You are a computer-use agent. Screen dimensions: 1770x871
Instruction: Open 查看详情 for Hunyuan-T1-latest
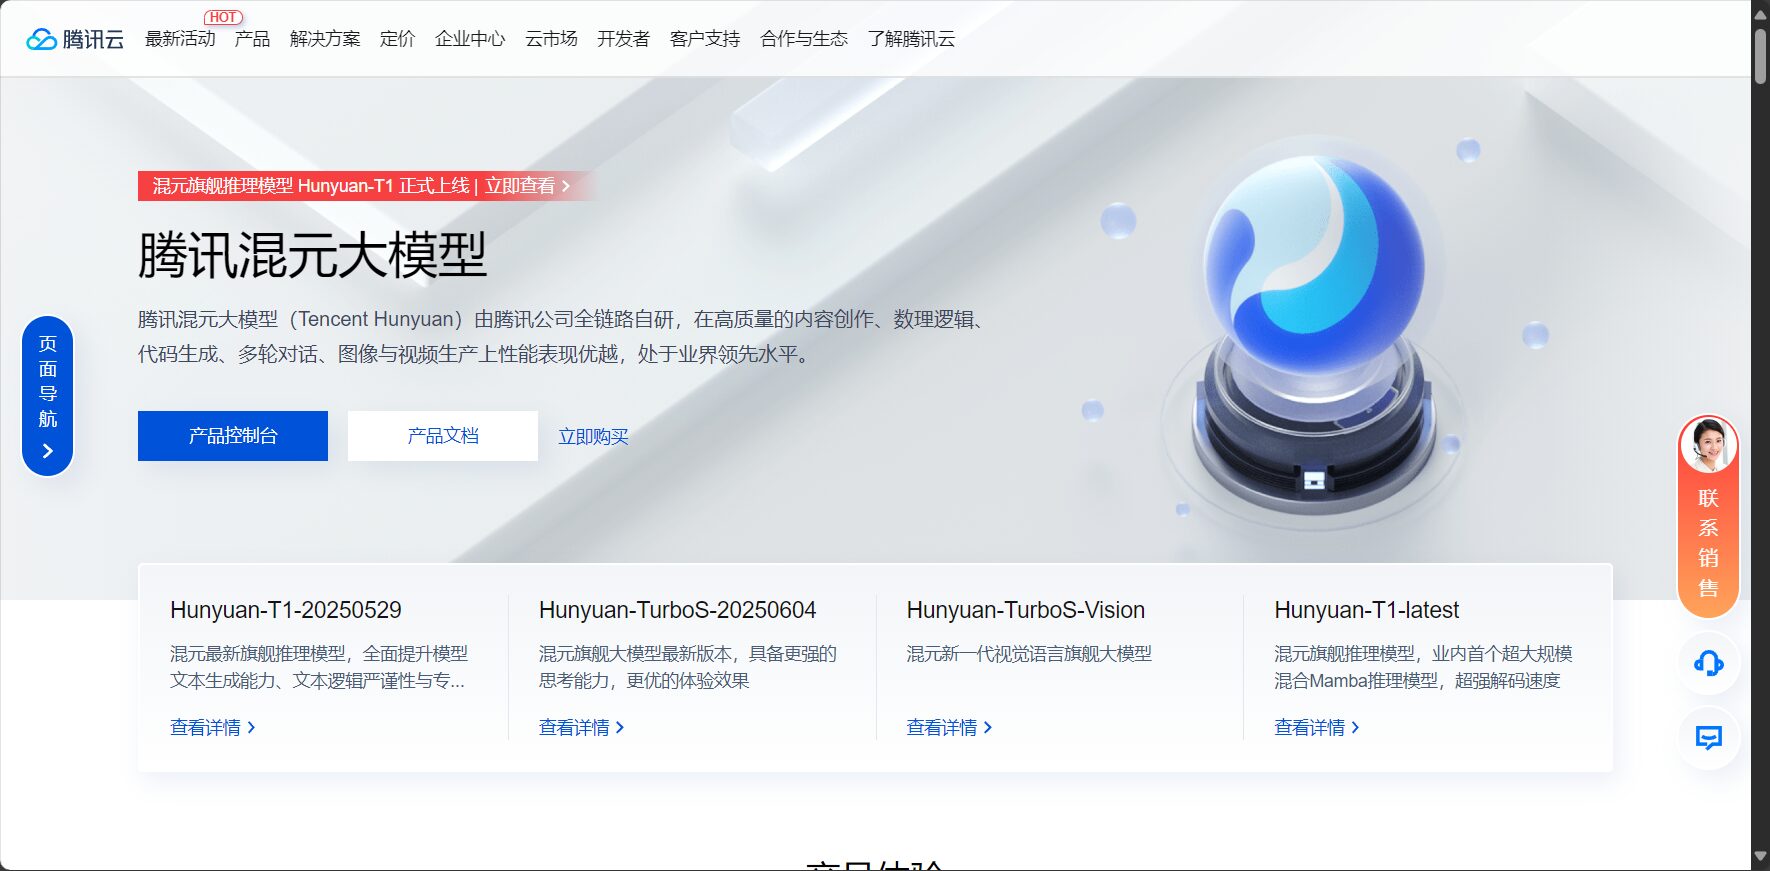click(x=1317, y=728)
